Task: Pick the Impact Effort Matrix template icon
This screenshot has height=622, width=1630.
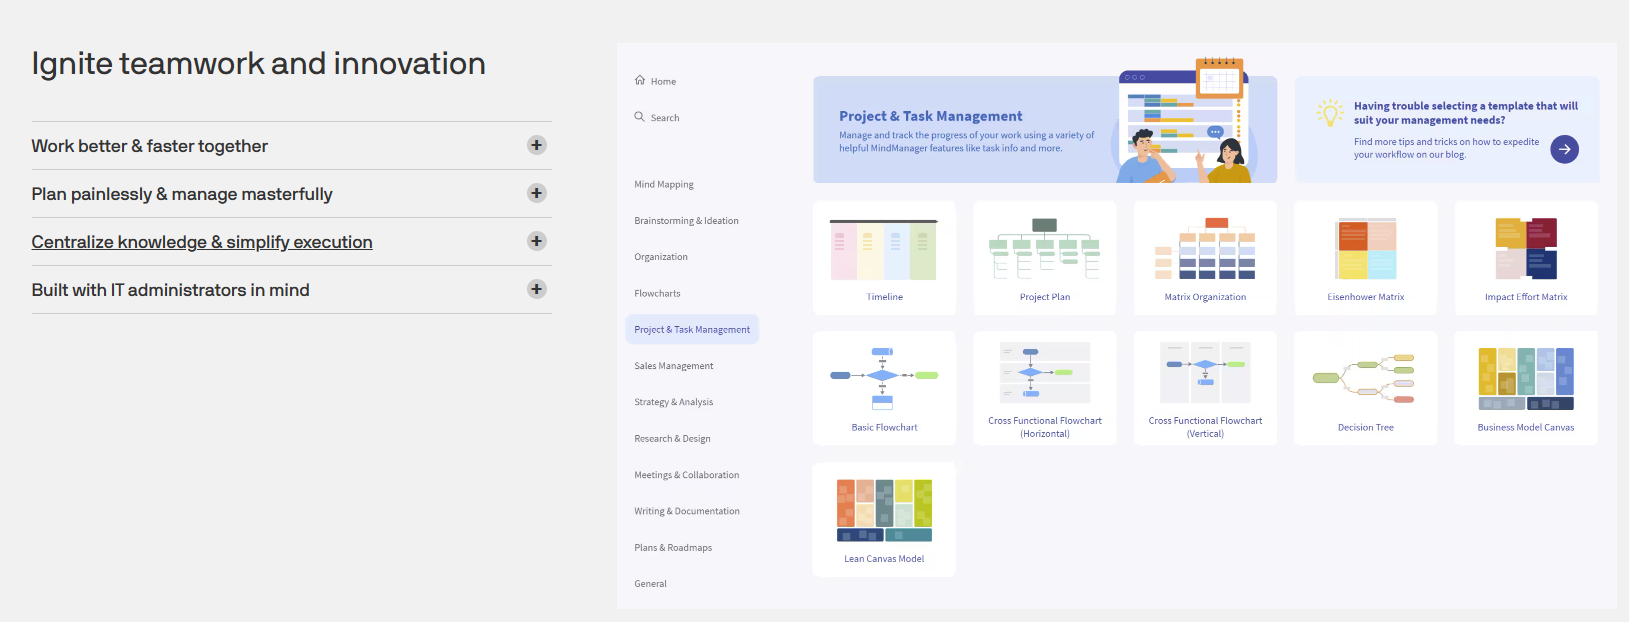Action: pos(1526,250)
